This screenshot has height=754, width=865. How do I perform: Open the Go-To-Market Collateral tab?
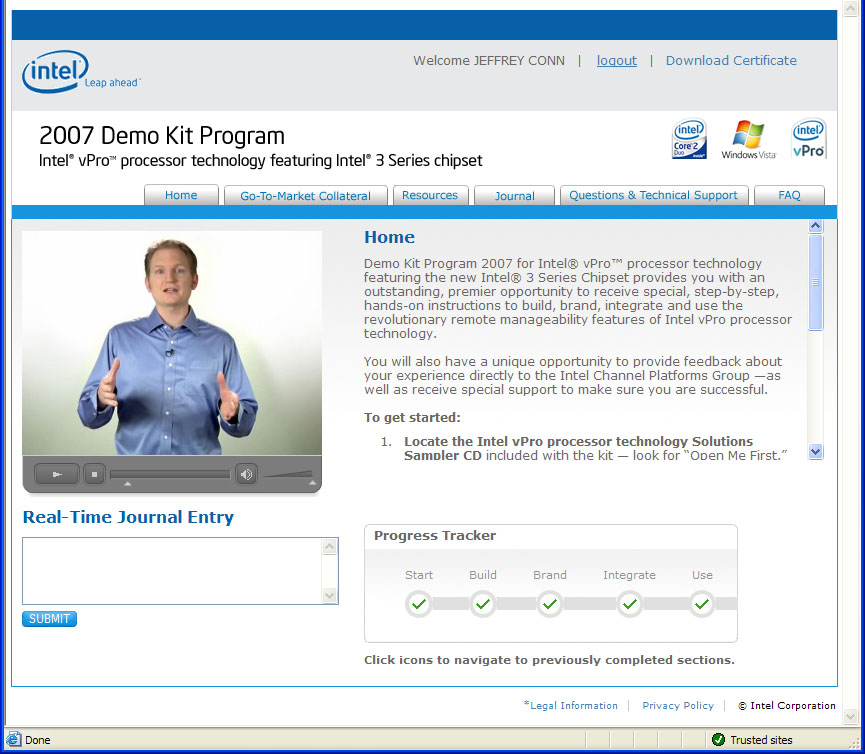coord(306,196)
